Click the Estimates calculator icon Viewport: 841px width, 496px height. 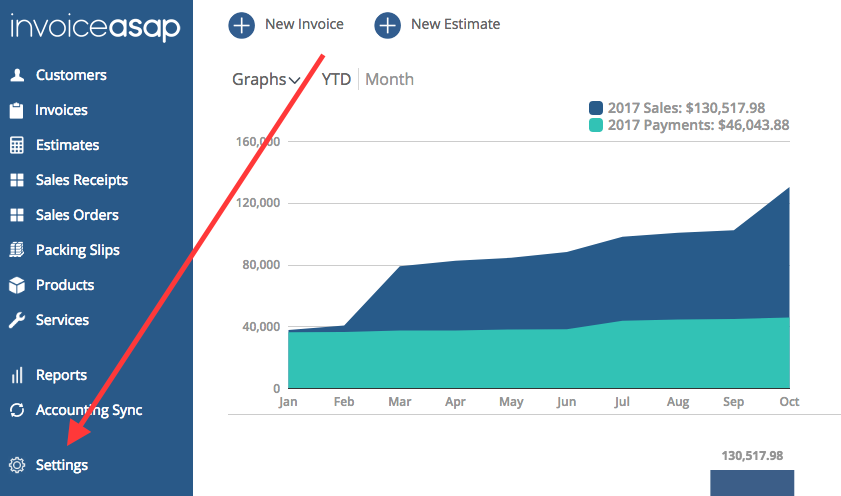pyautogui.click(x=16, y=145)
